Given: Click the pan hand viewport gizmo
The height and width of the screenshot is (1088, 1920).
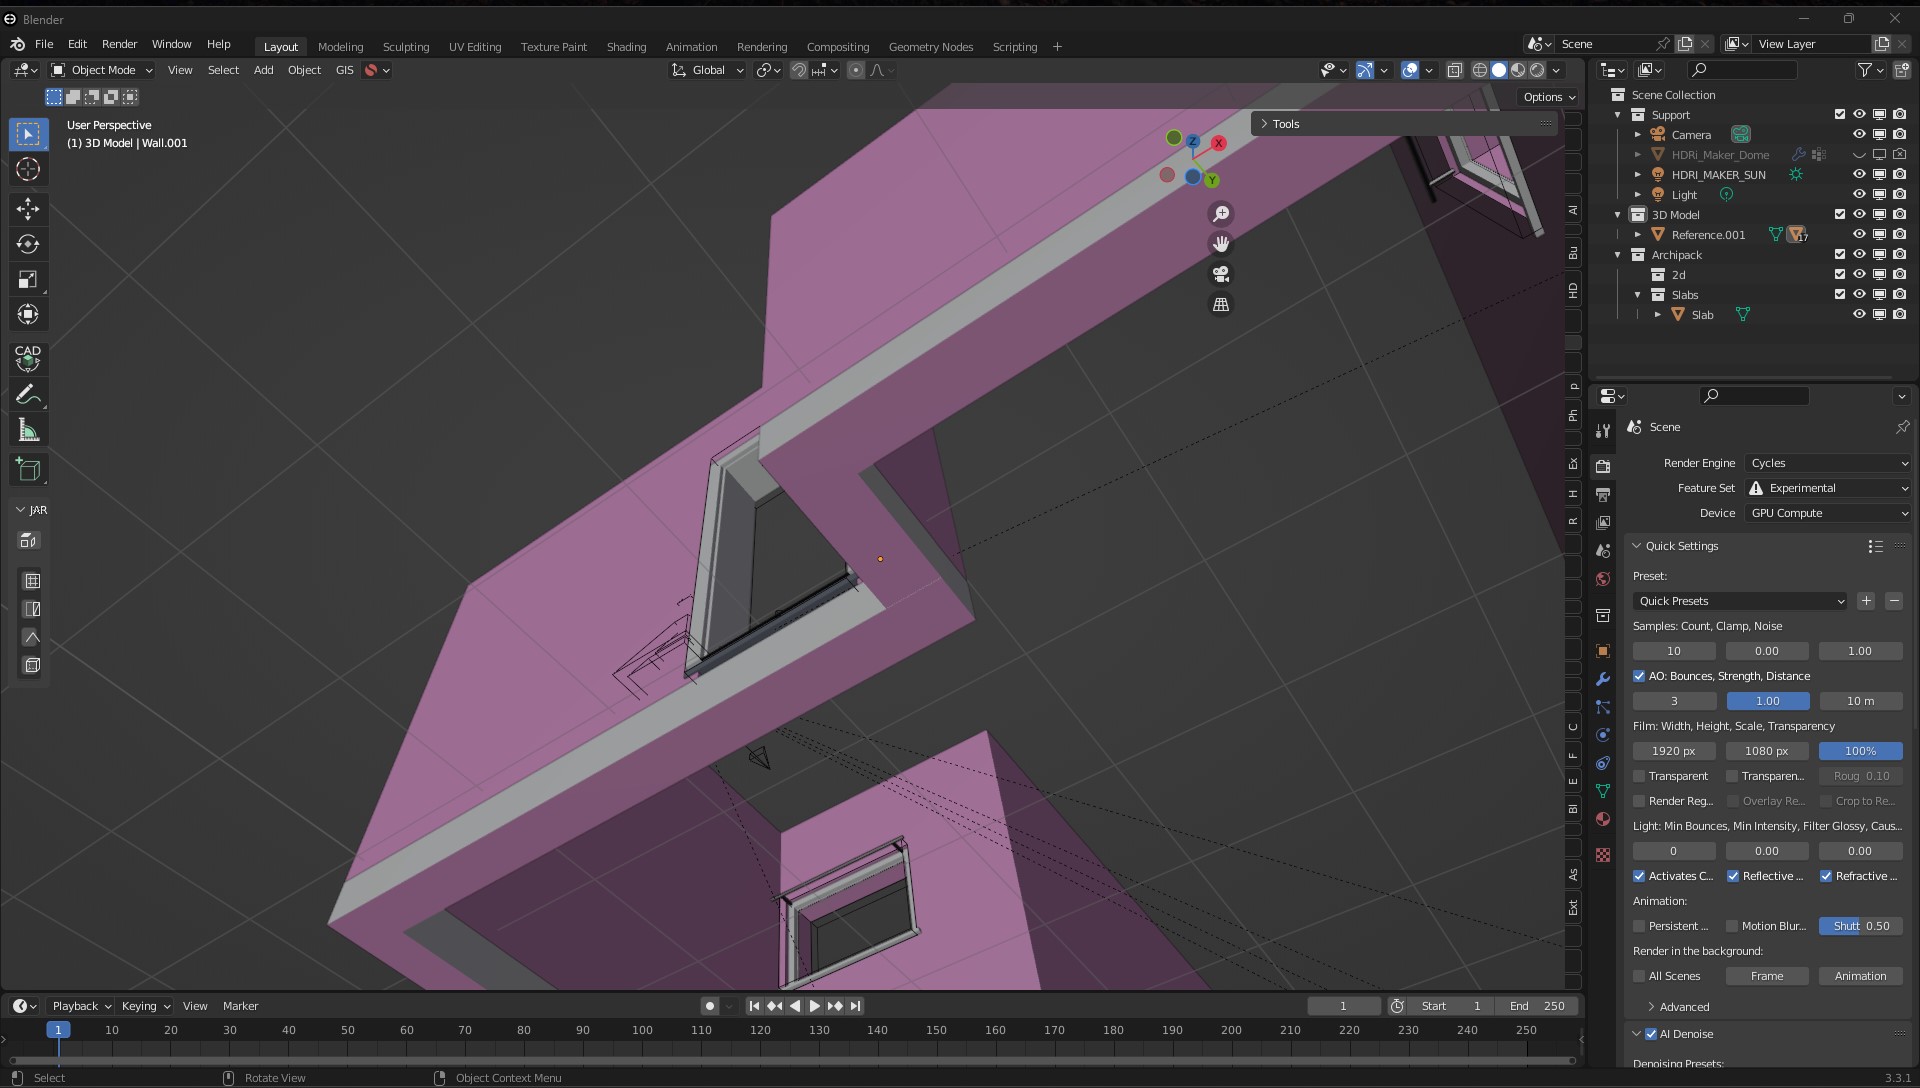Looking at the screenshot, I should 1221,244.
